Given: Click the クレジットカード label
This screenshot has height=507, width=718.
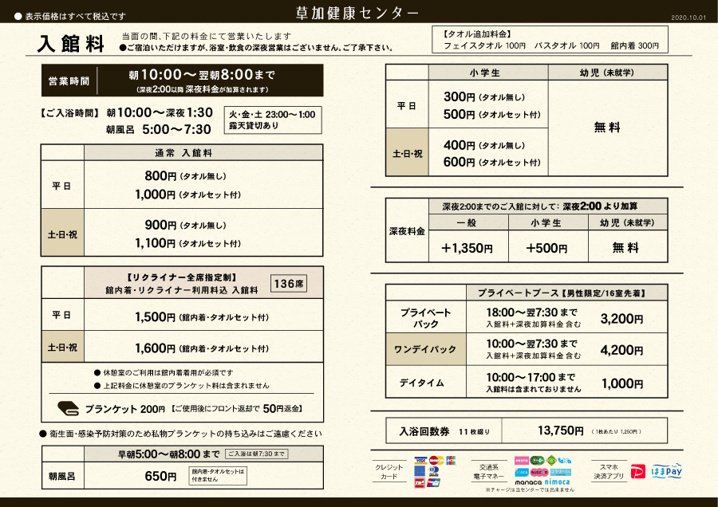Looking at the screenshot, I should point(389,472).
